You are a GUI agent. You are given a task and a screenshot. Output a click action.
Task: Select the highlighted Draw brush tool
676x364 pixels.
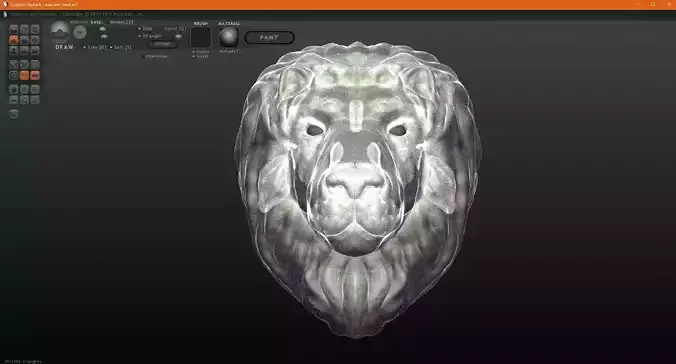(x=13, y=40)
